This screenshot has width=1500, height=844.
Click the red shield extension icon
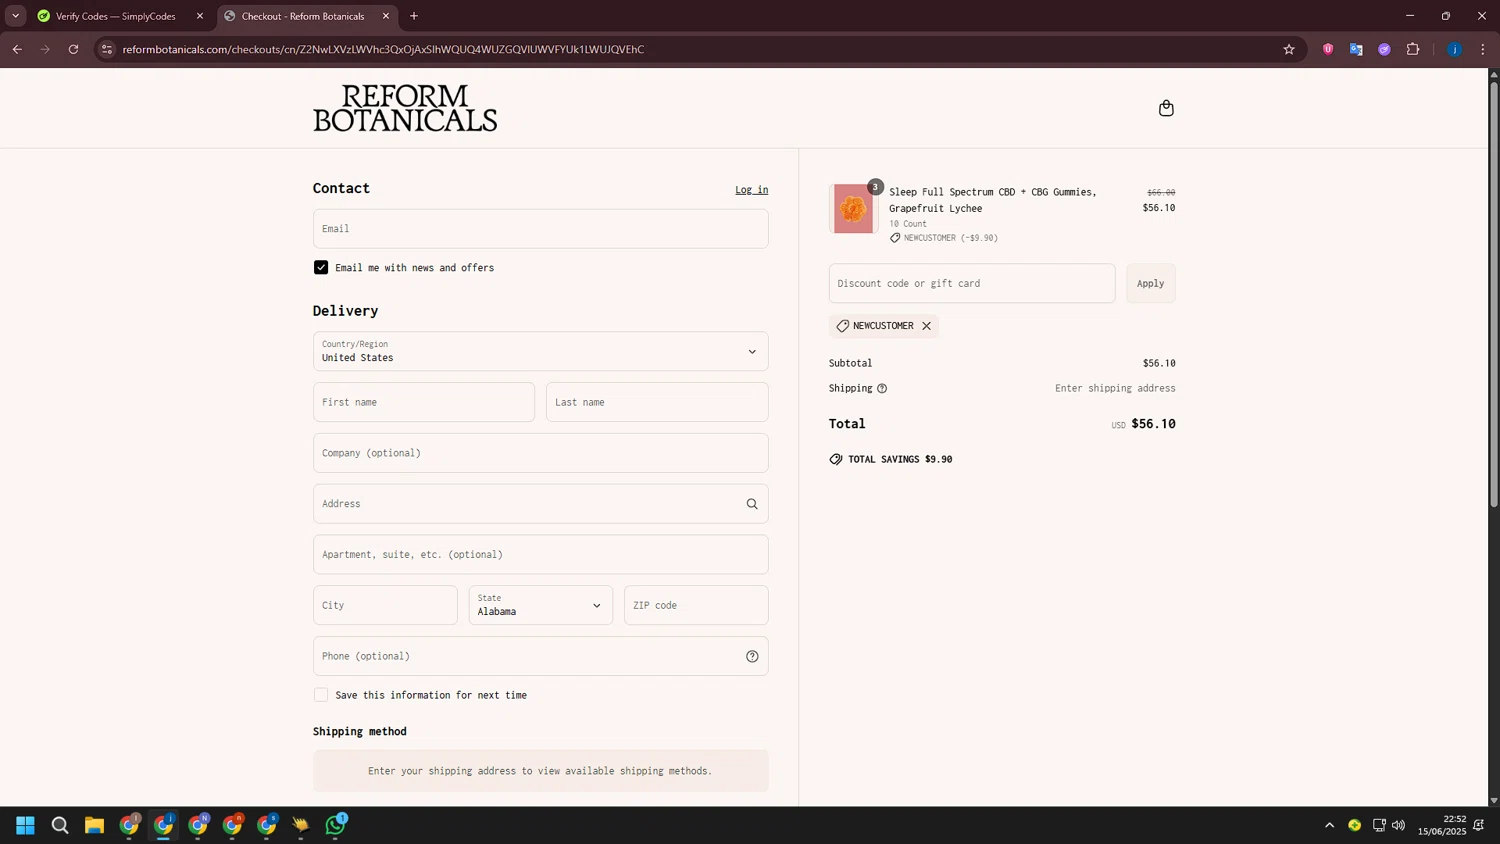tap(1328, 49)
